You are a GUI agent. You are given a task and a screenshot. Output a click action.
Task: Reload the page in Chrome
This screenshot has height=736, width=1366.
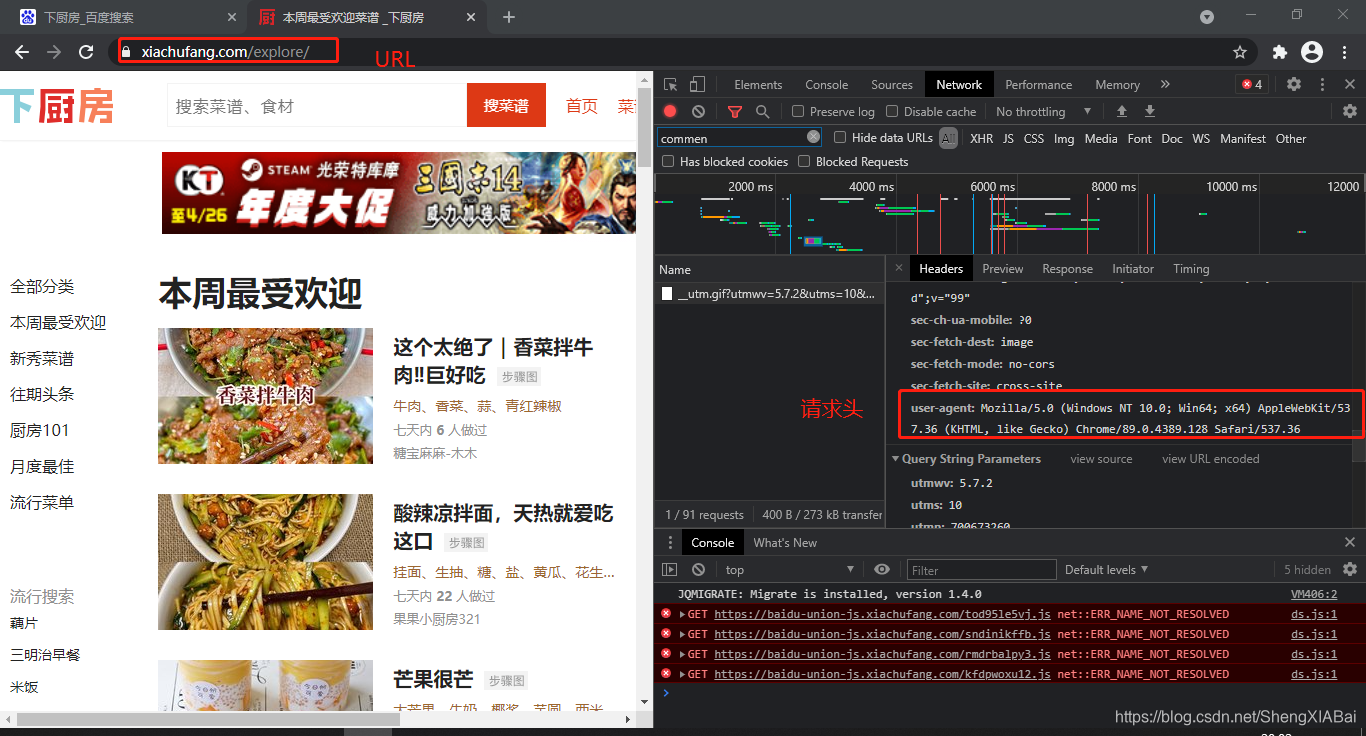click(86, 52)
